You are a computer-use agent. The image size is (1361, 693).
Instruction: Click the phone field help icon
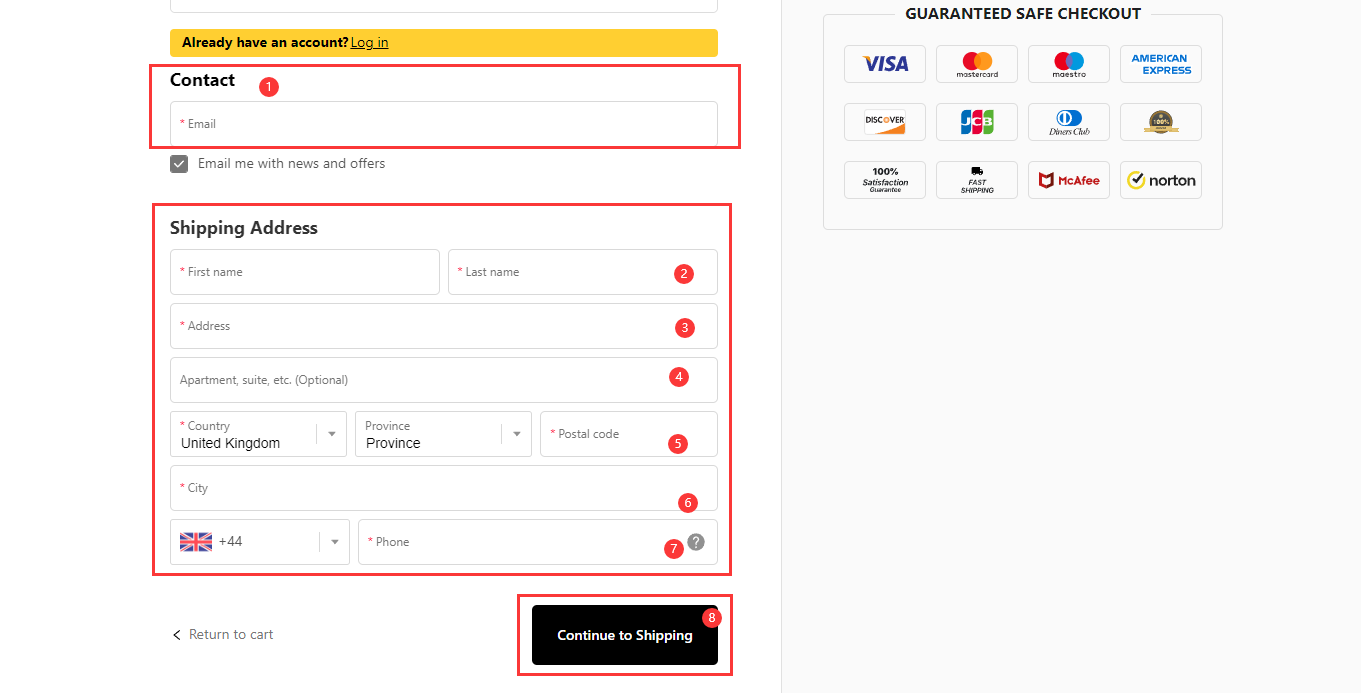tap(696, 542)
